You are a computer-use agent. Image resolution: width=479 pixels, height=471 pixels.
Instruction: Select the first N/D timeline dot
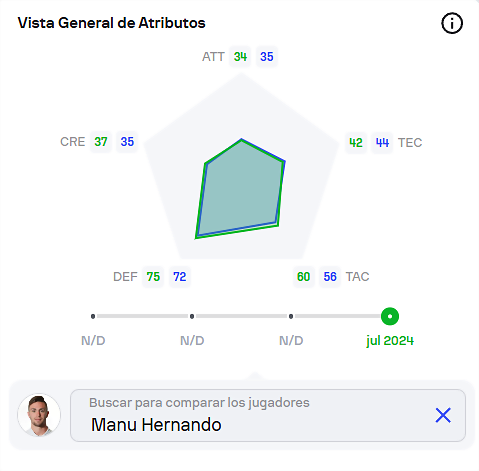tap(93, 316)
